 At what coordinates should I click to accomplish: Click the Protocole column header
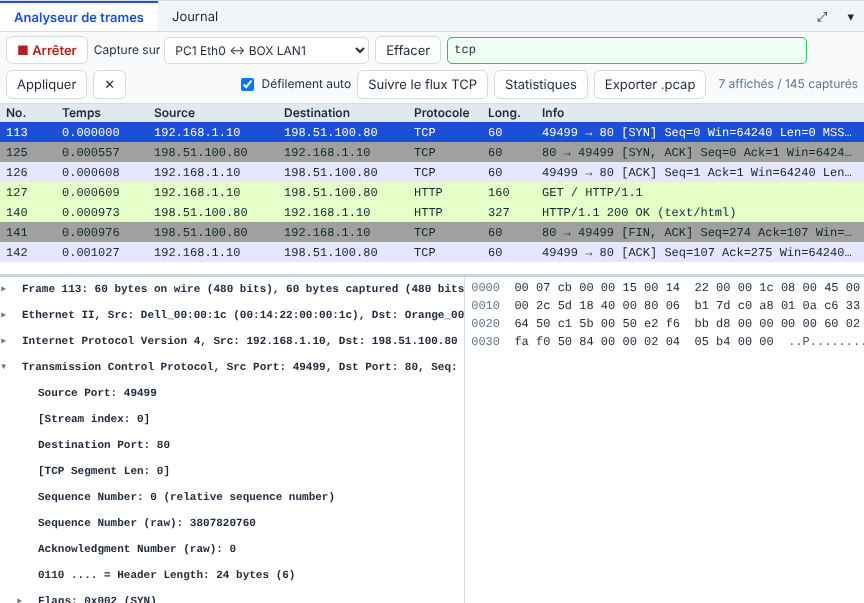[x=441, y=113]
